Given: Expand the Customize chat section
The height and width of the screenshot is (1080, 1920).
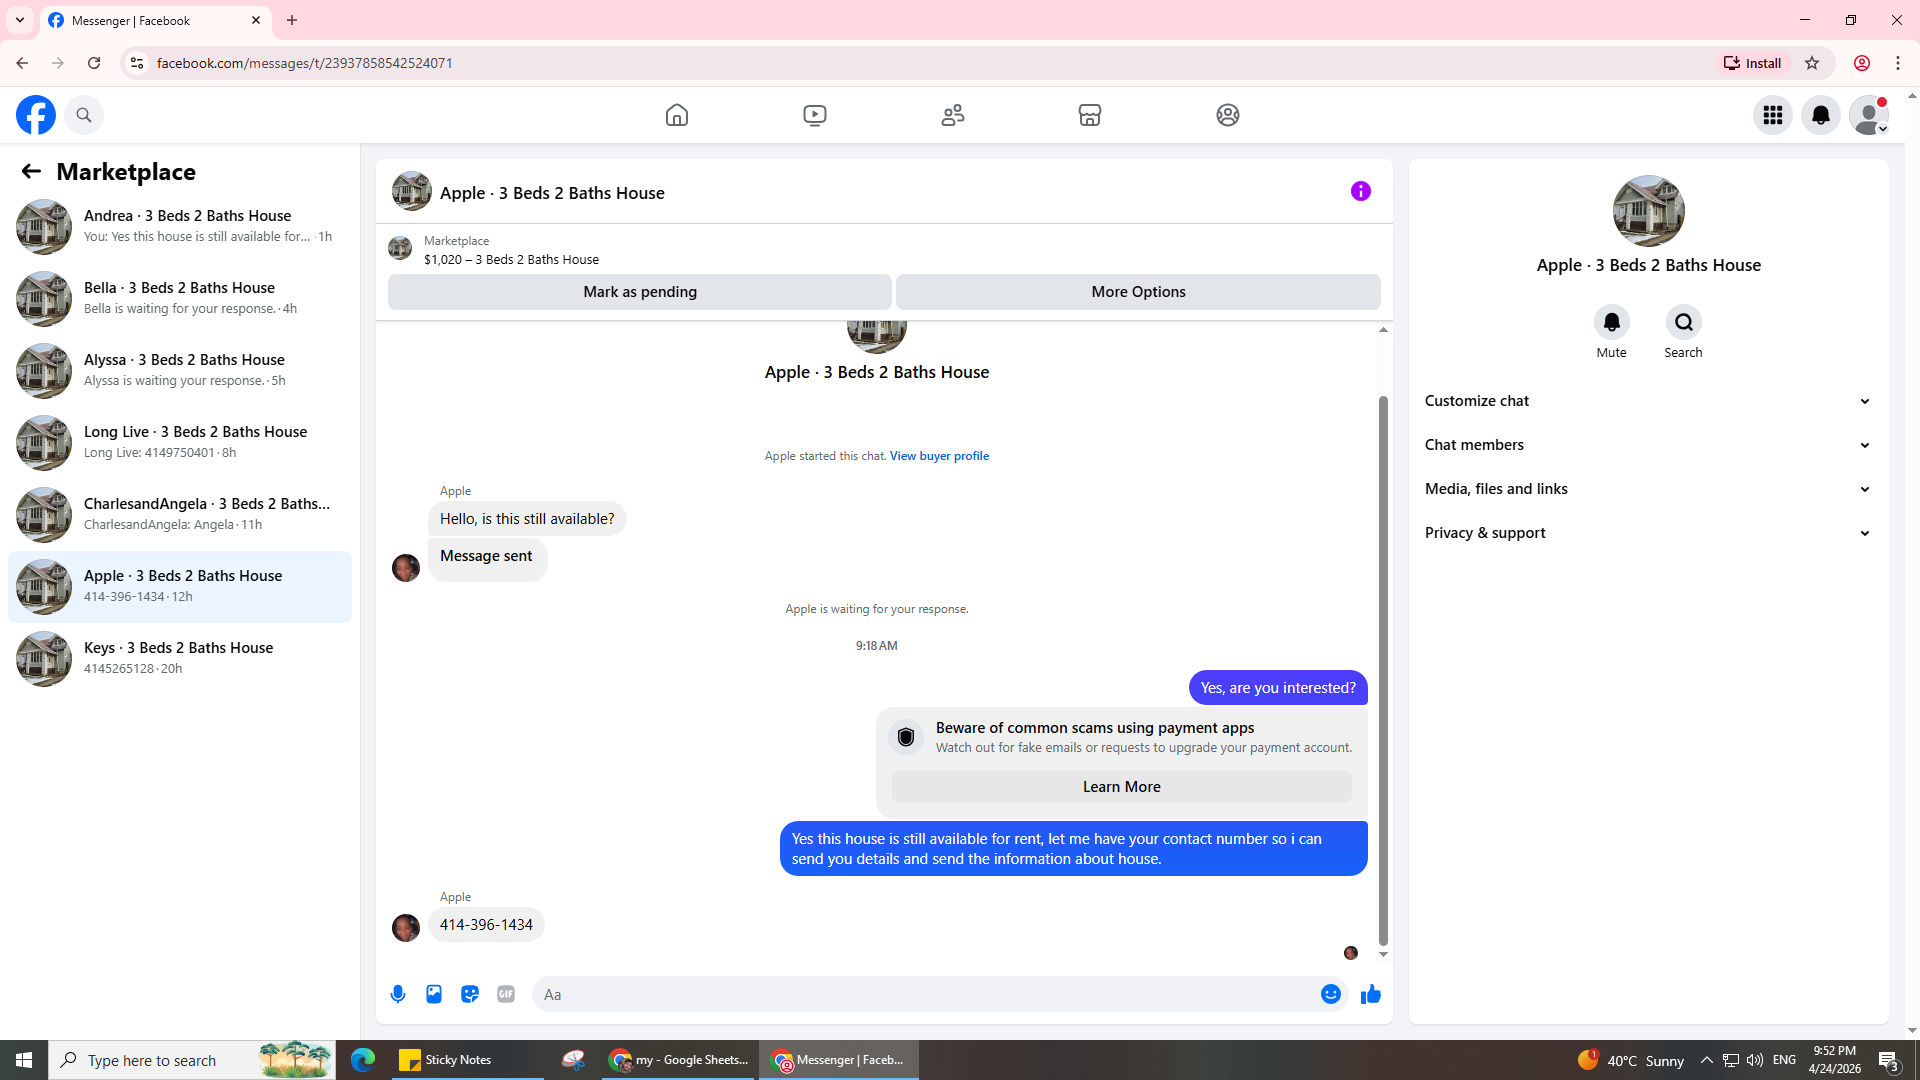Looking at the screenshot, I should 1648,401.
